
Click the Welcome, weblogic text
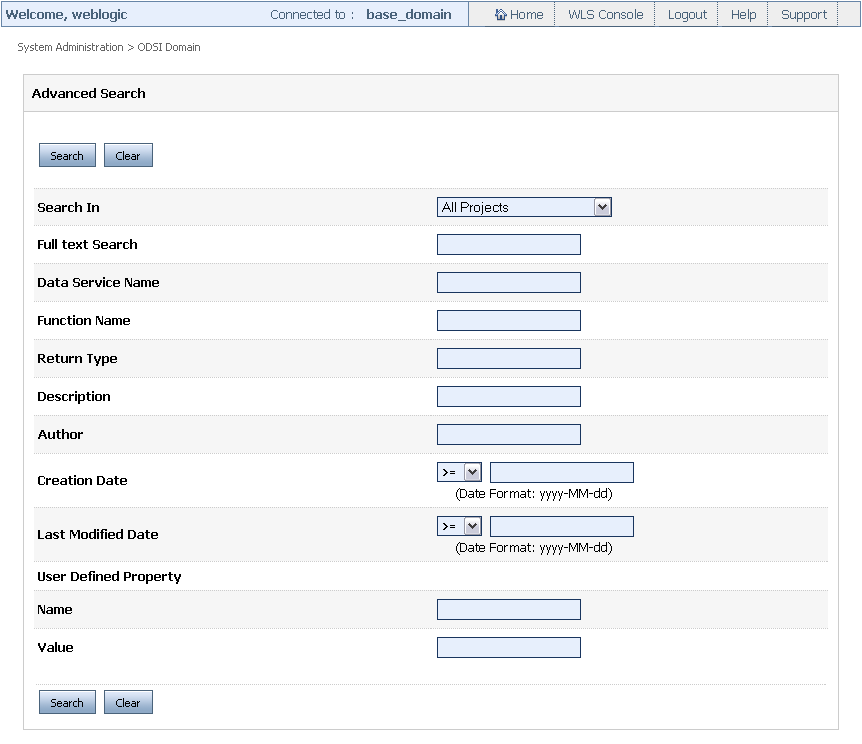click(x=67, y=15)
